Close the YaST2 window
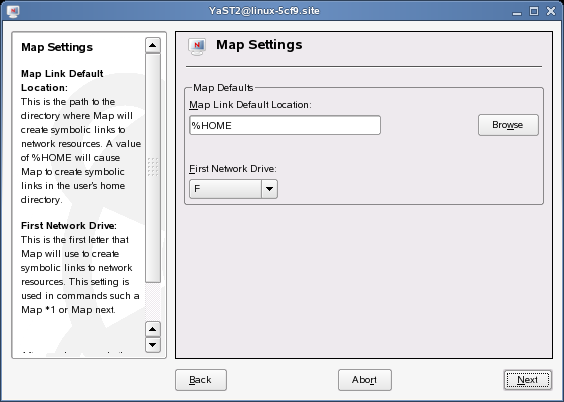Viewport: 564px width, 402px height. click(551, 11)
